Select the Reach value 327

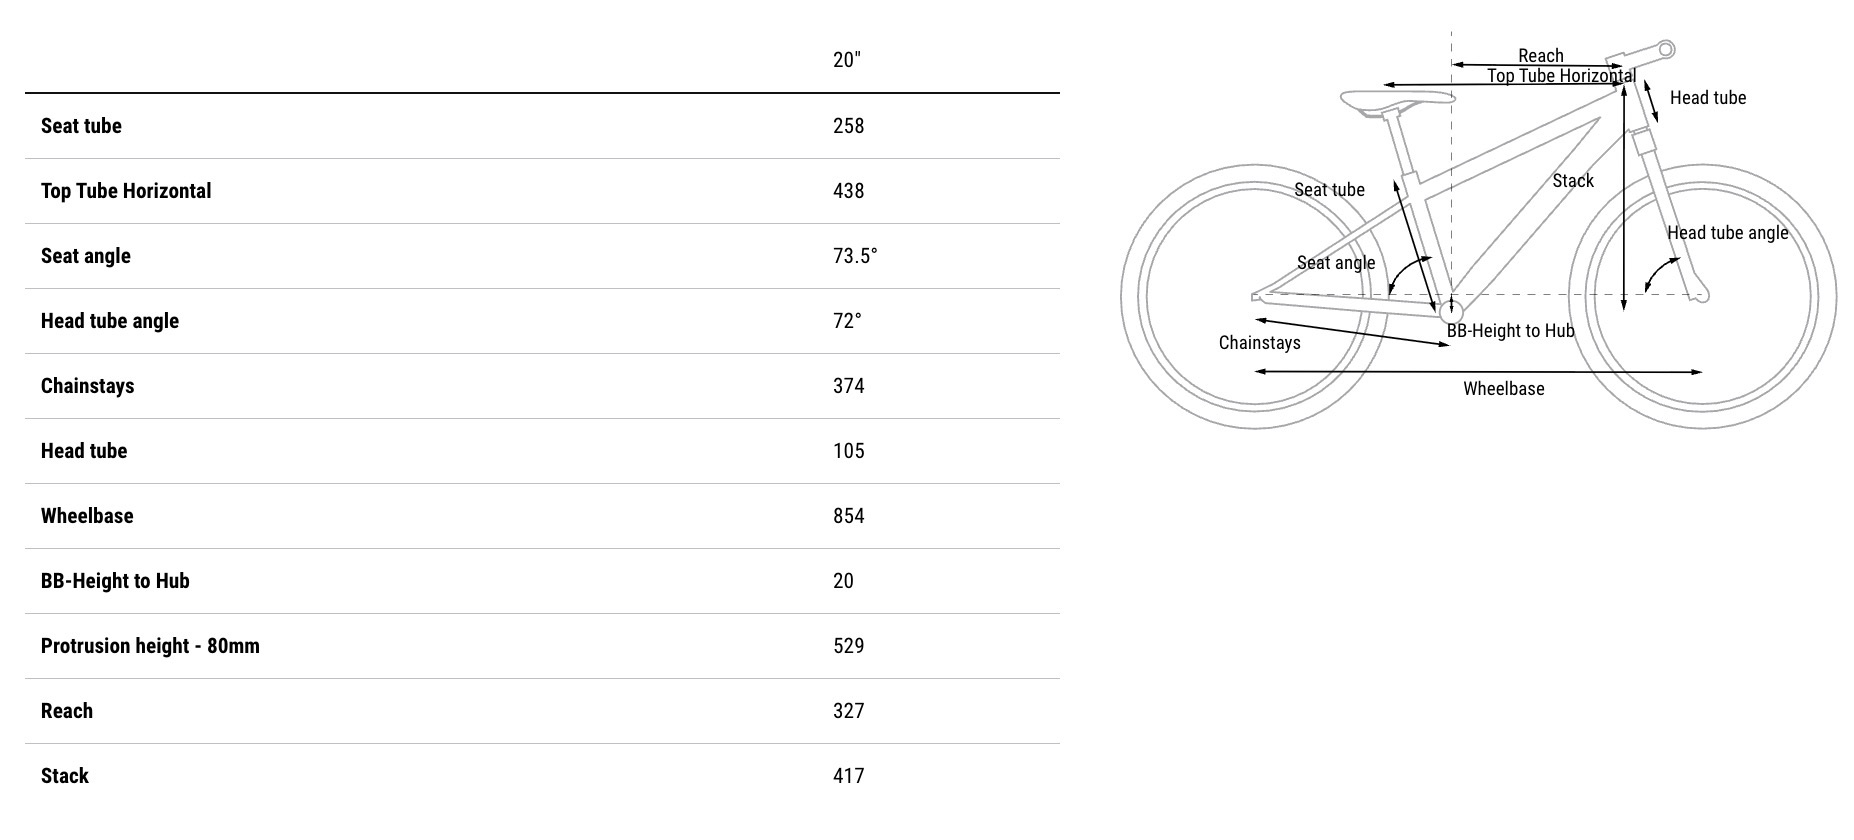pyautogui.click(x=848, y=711)
